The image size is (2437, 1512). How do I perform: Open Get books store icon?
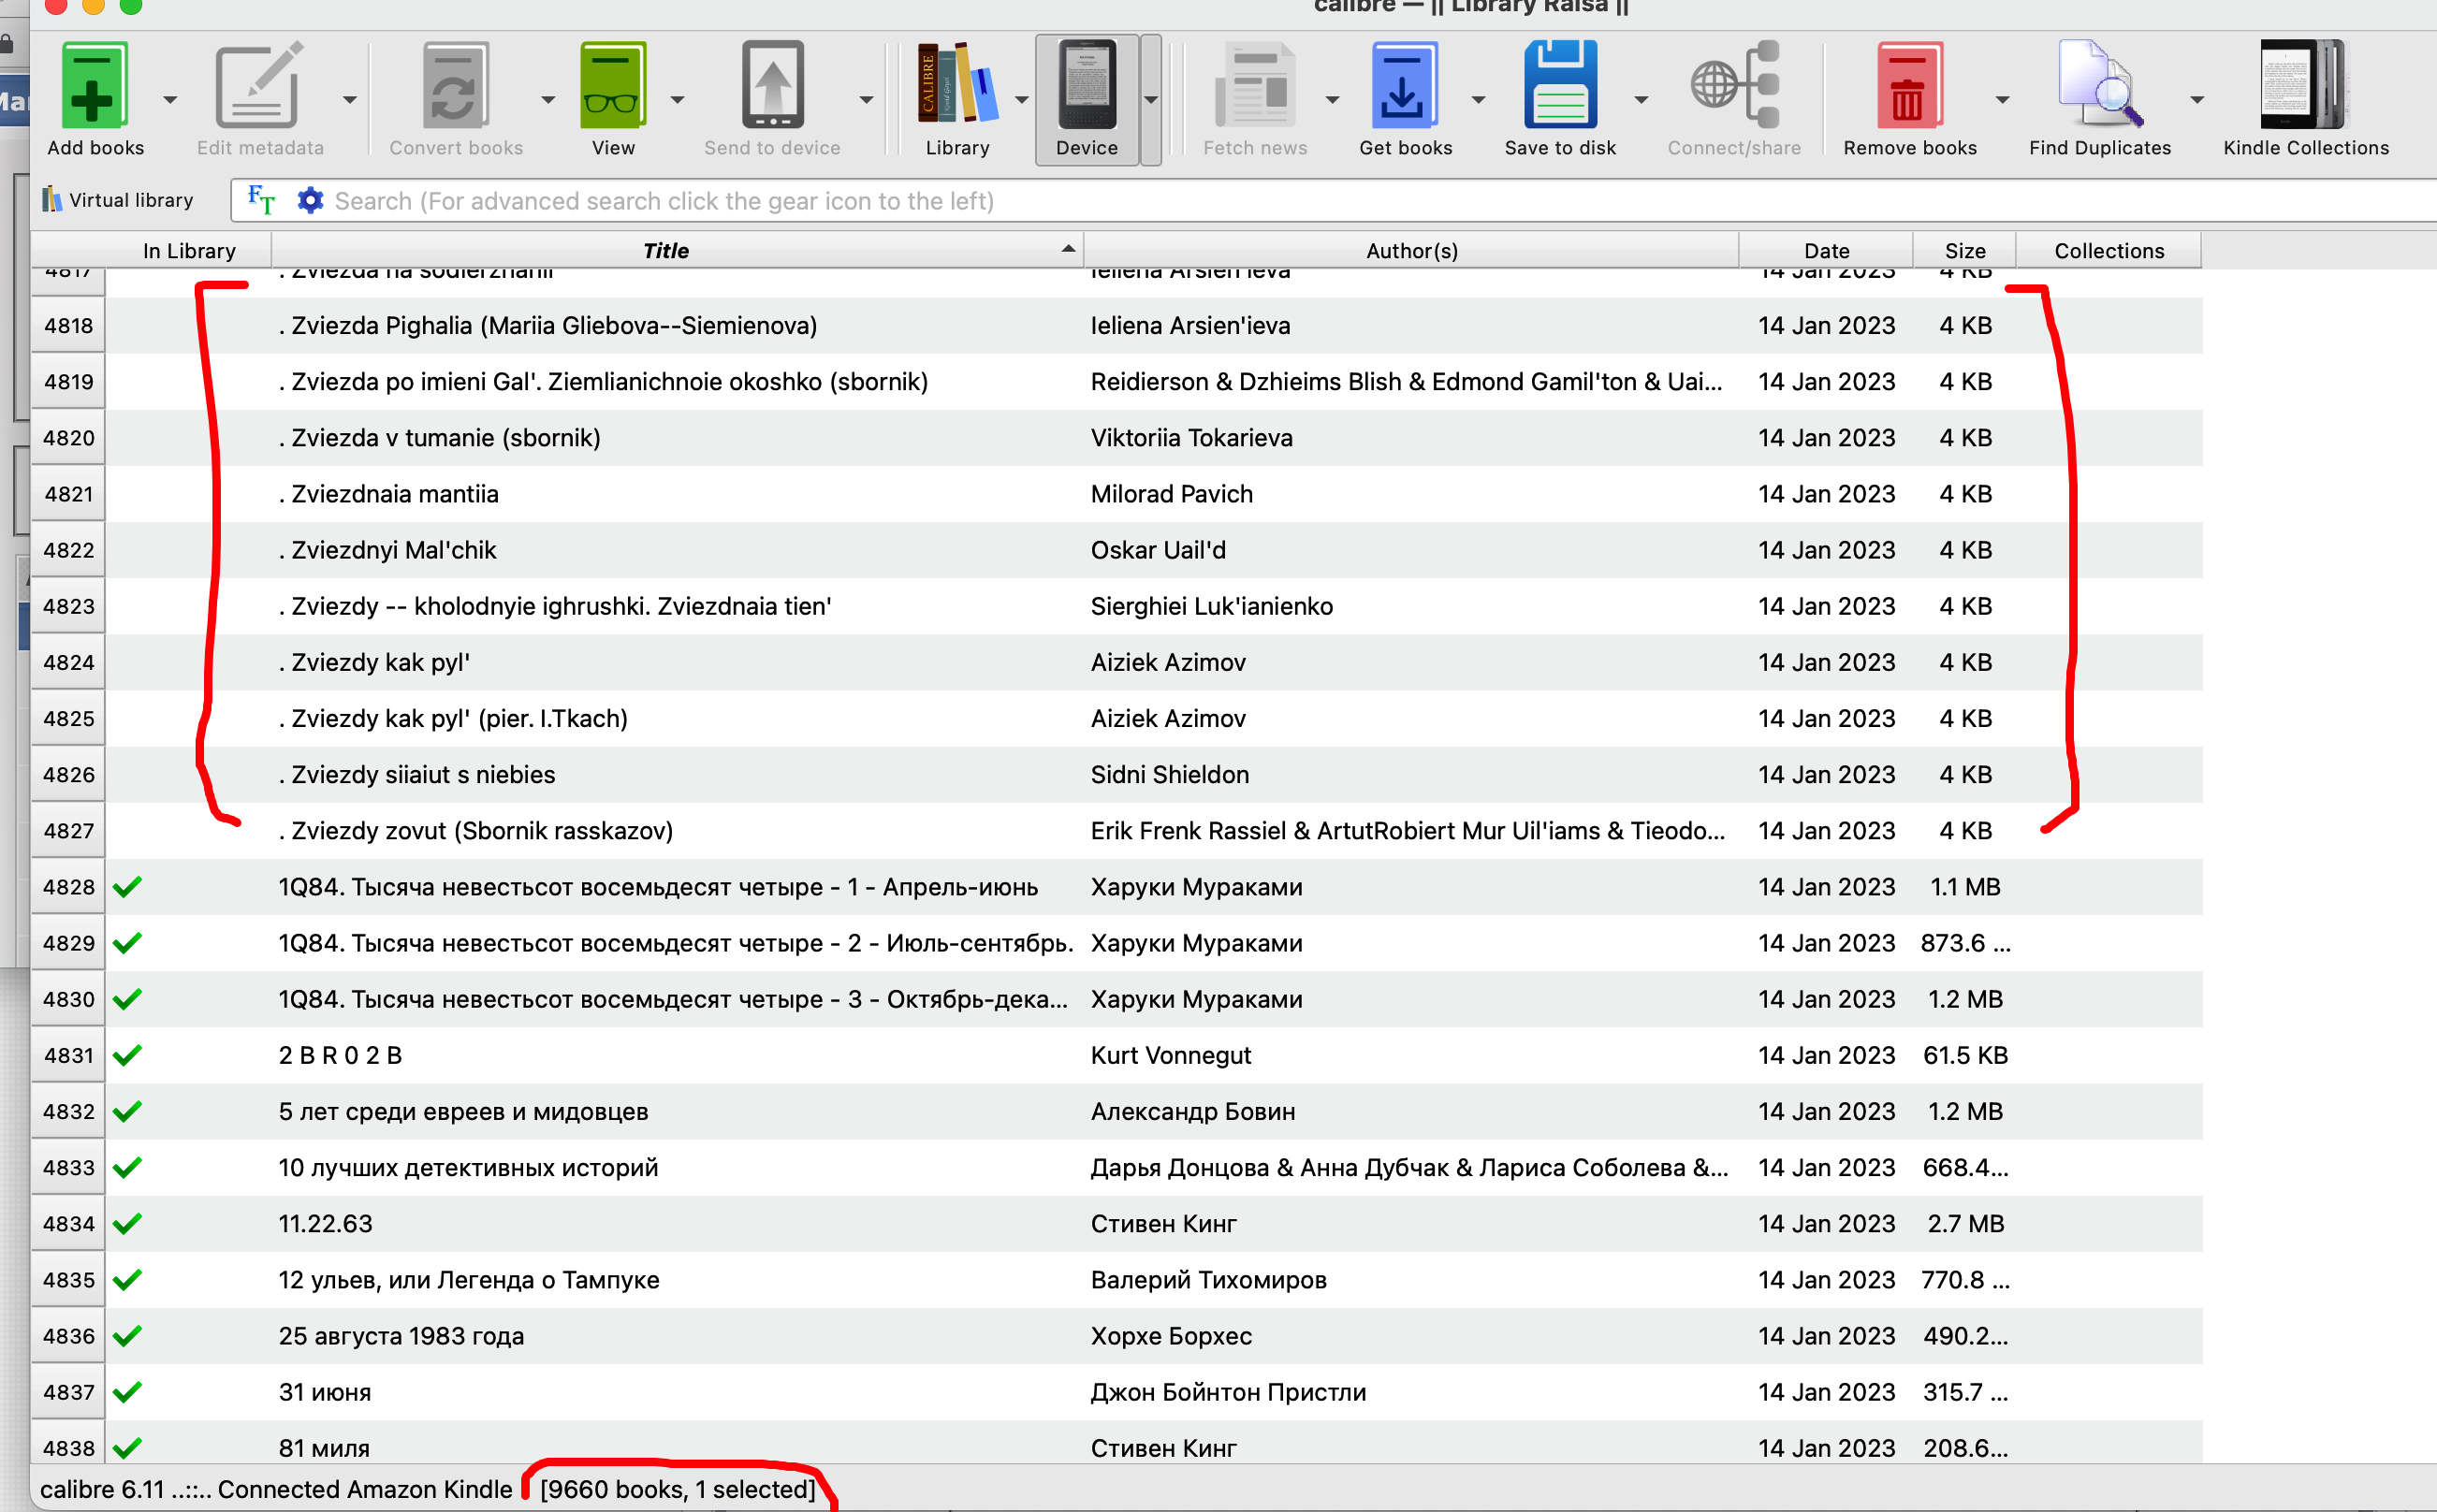click(1404, 85)
